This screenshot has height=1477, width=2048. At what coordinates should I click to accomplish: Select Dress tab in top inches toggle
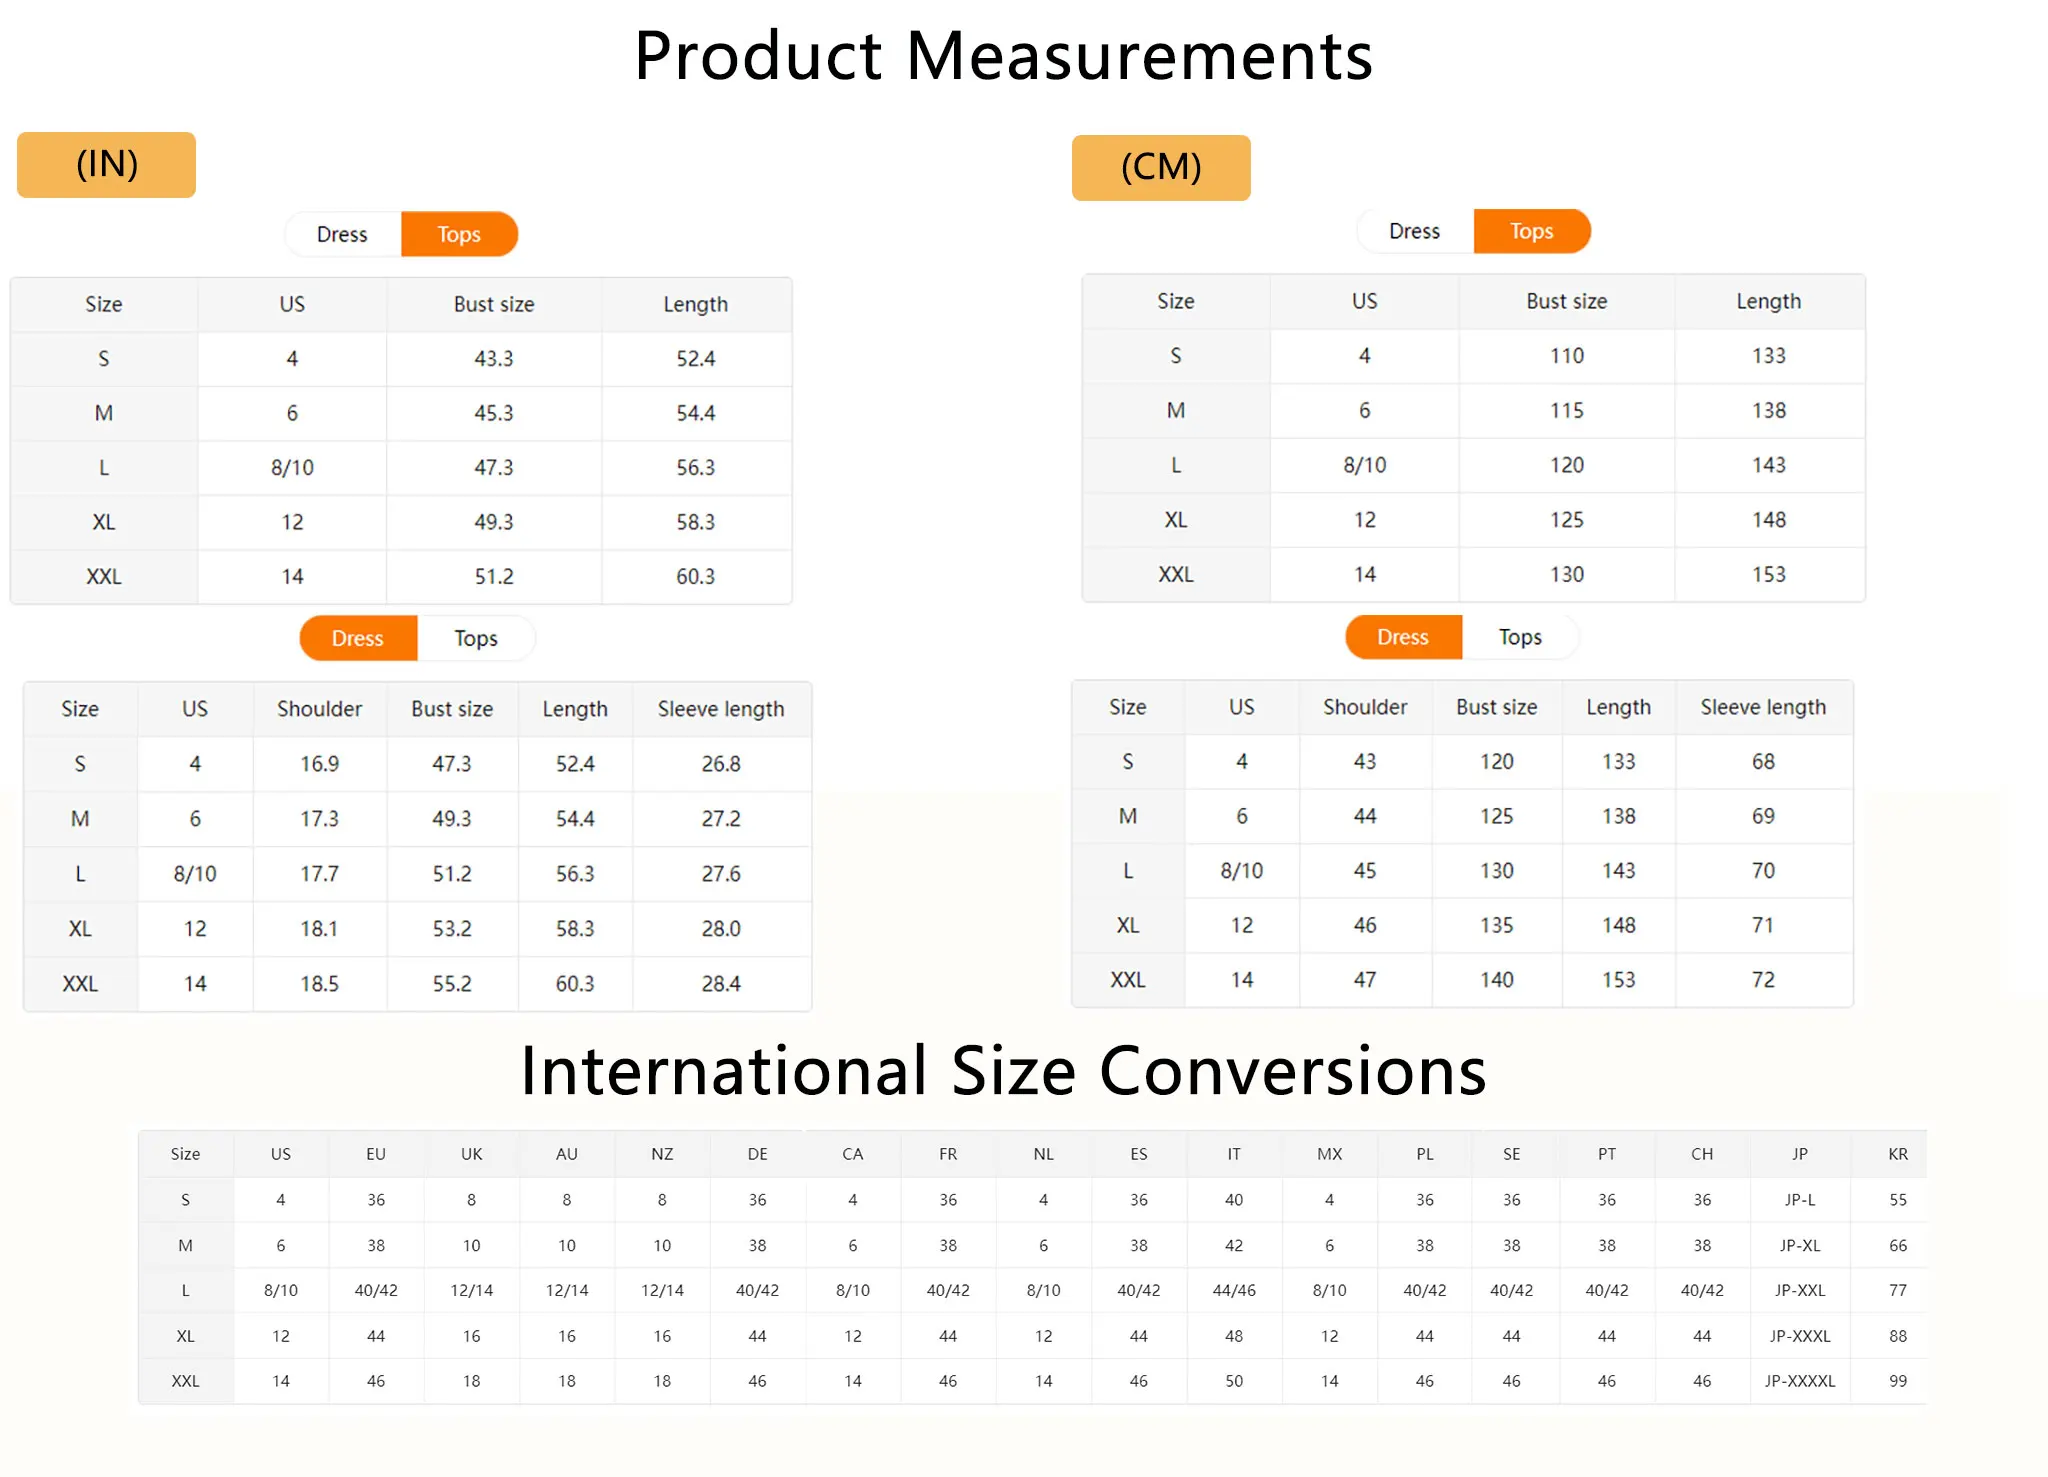tap(342, 234)
